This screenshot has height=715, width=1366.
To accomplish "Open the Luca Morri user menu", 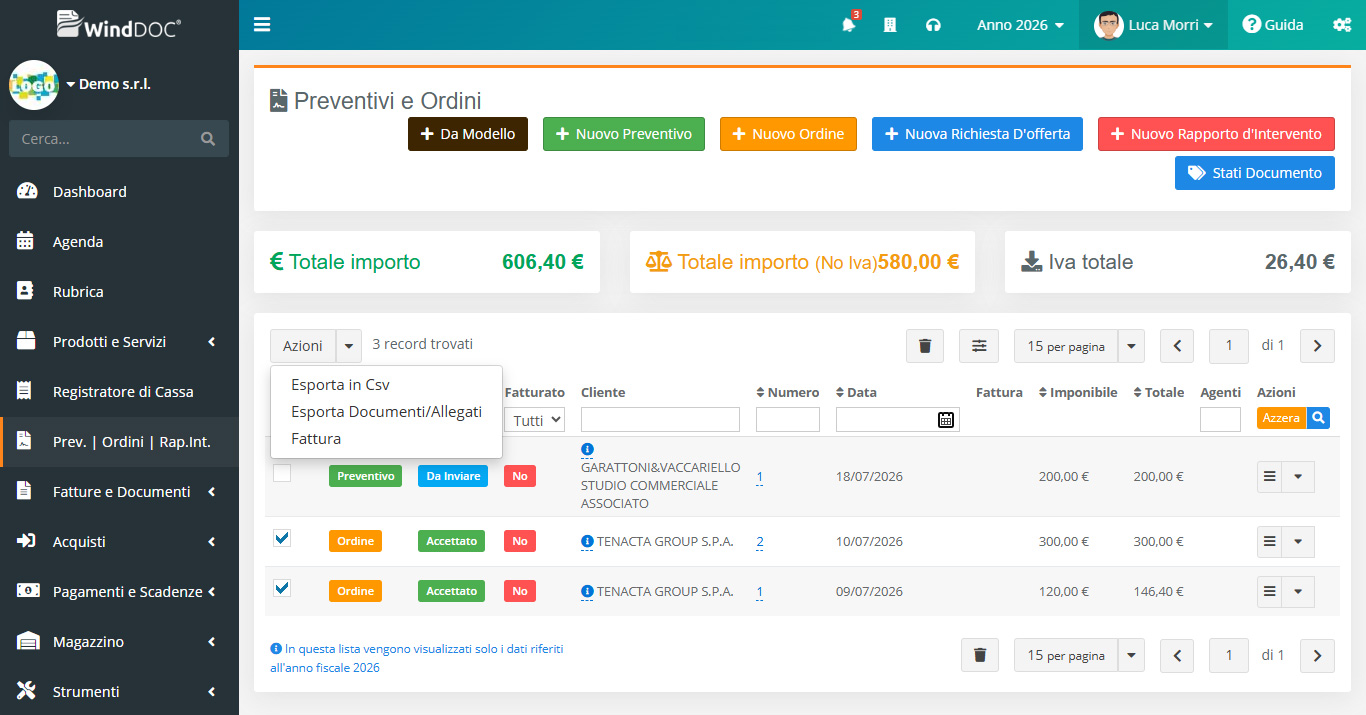I will click(x=1153, y=25).
